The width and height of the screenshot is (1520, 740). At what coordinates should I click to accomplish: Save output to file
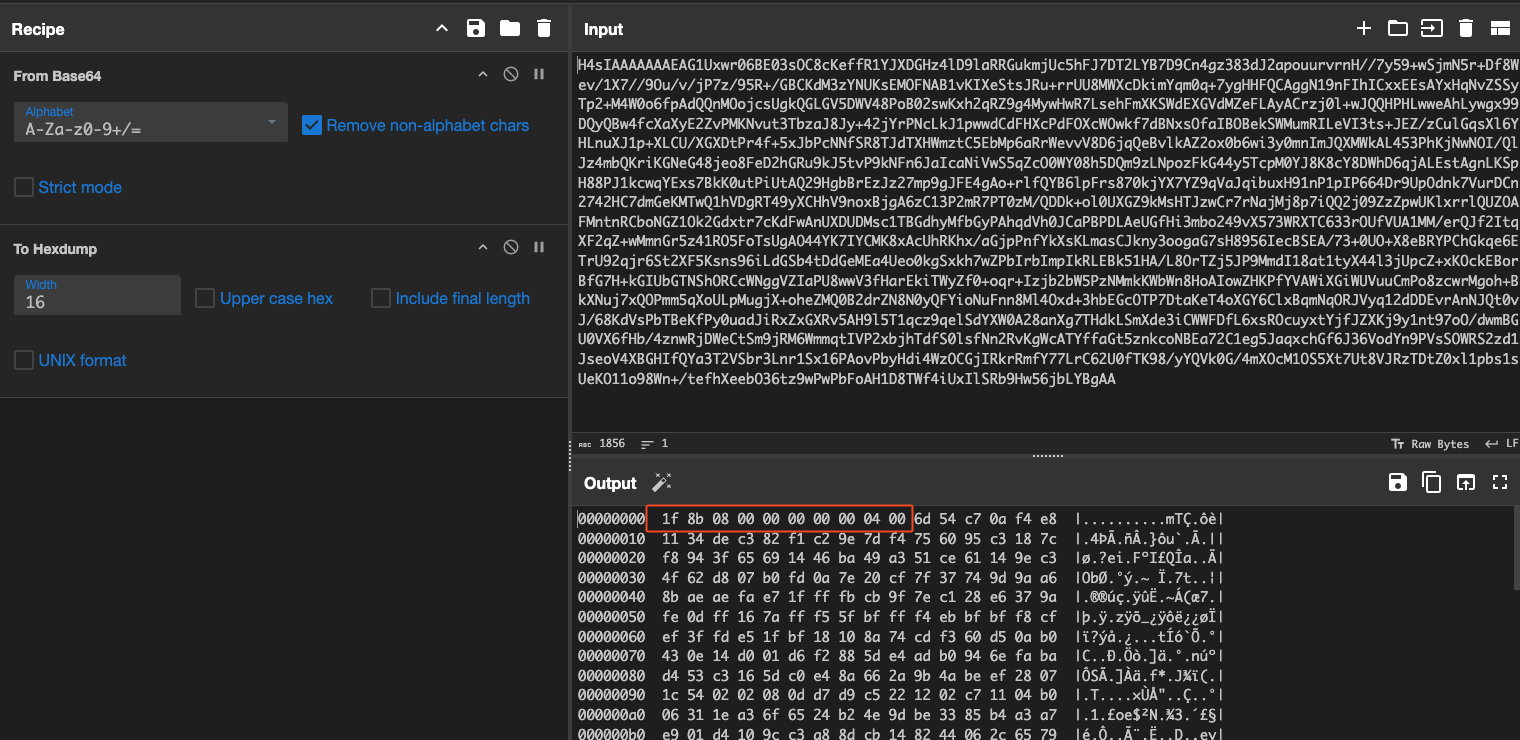(1398, 483)
